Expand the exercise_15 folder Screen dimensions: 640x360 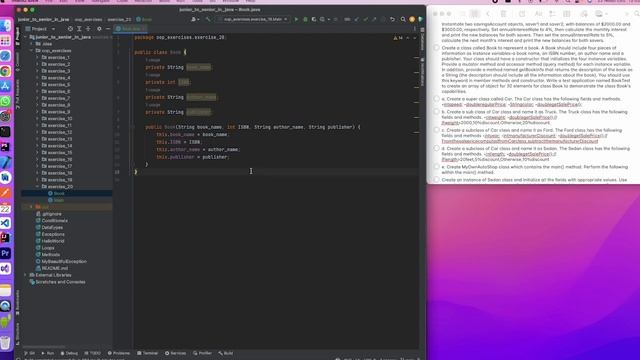tap(38, 153)
